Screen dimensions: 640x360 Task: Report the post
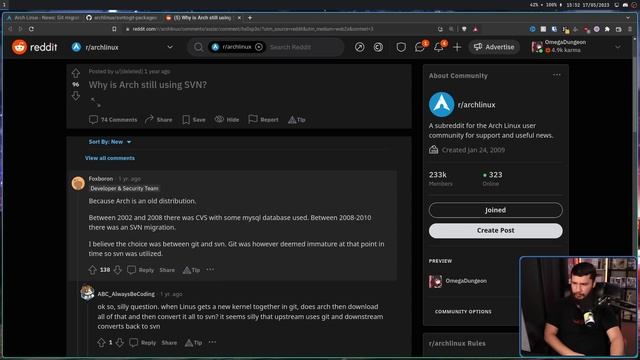pyautogui.click(x=263, y=120)
